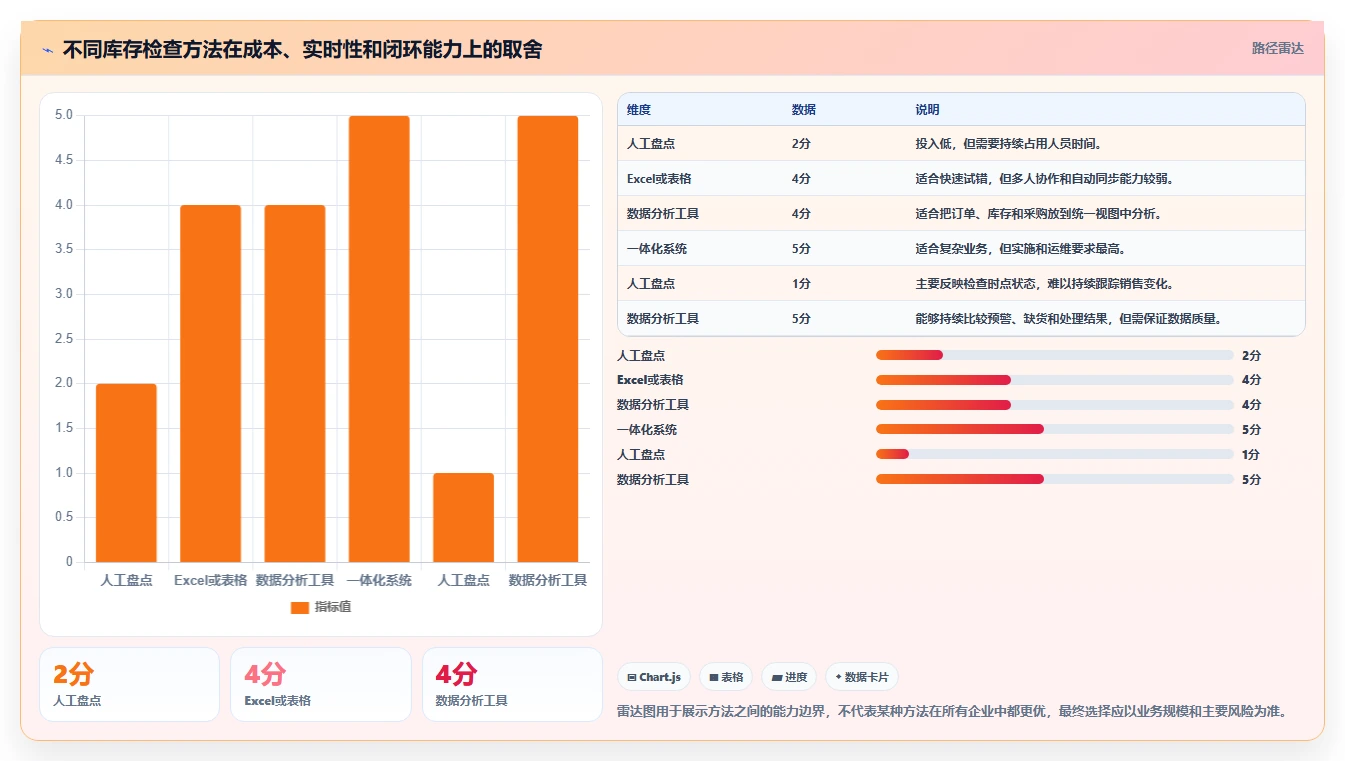This screenshot has height=761, width=1345.
Task: Click the cell 适合快速试错，但多人协作和自动同步能力较弱。
Action: pos(1044,179)
